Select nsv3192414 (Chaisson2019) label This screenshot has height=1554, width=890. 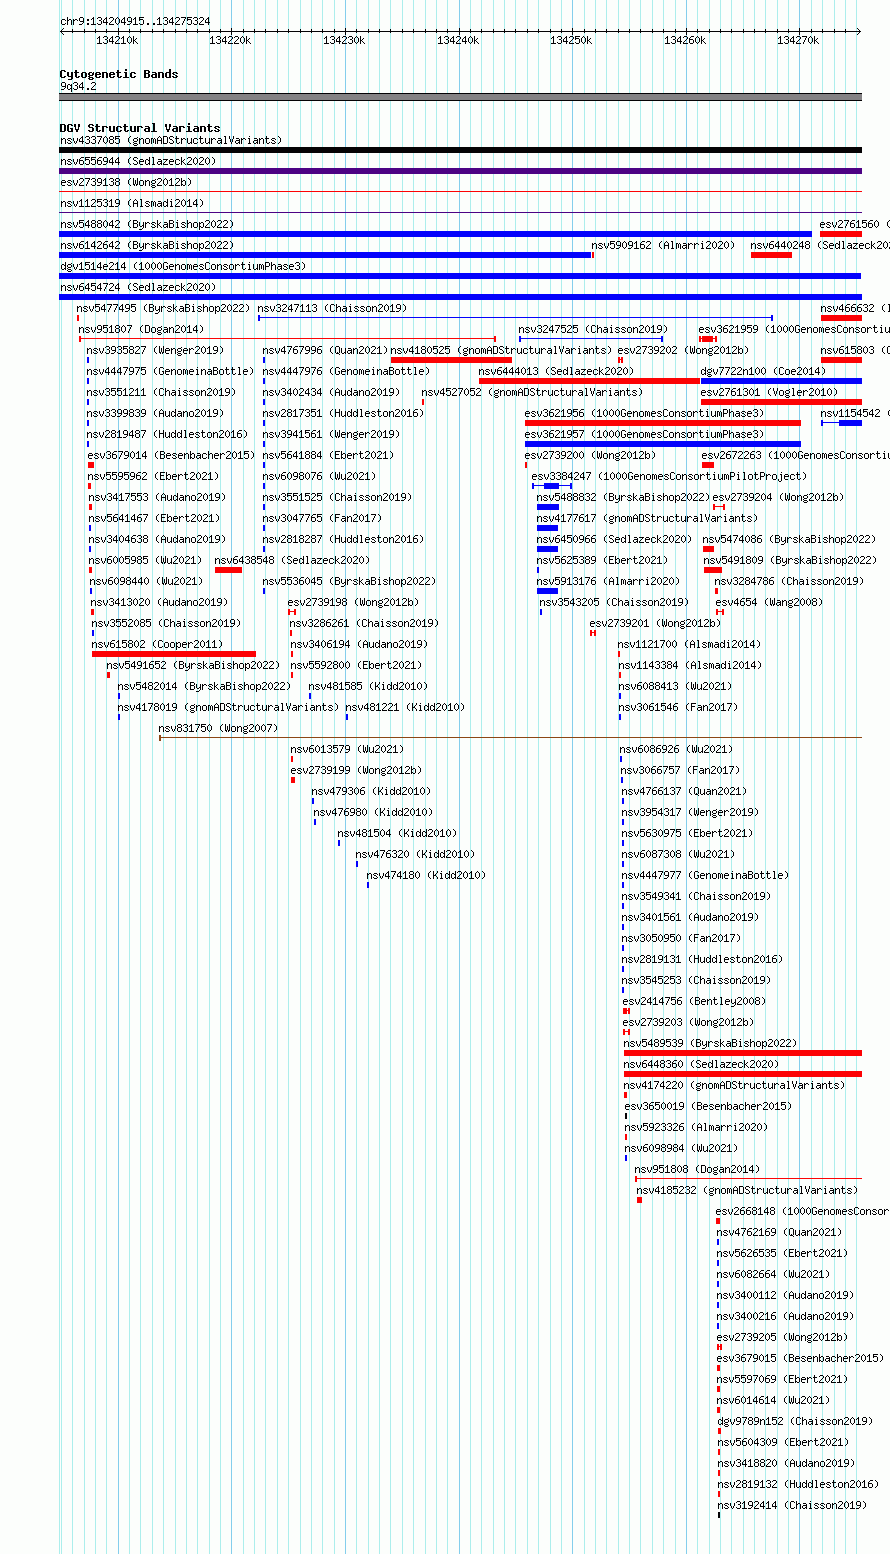point(793,1505)
